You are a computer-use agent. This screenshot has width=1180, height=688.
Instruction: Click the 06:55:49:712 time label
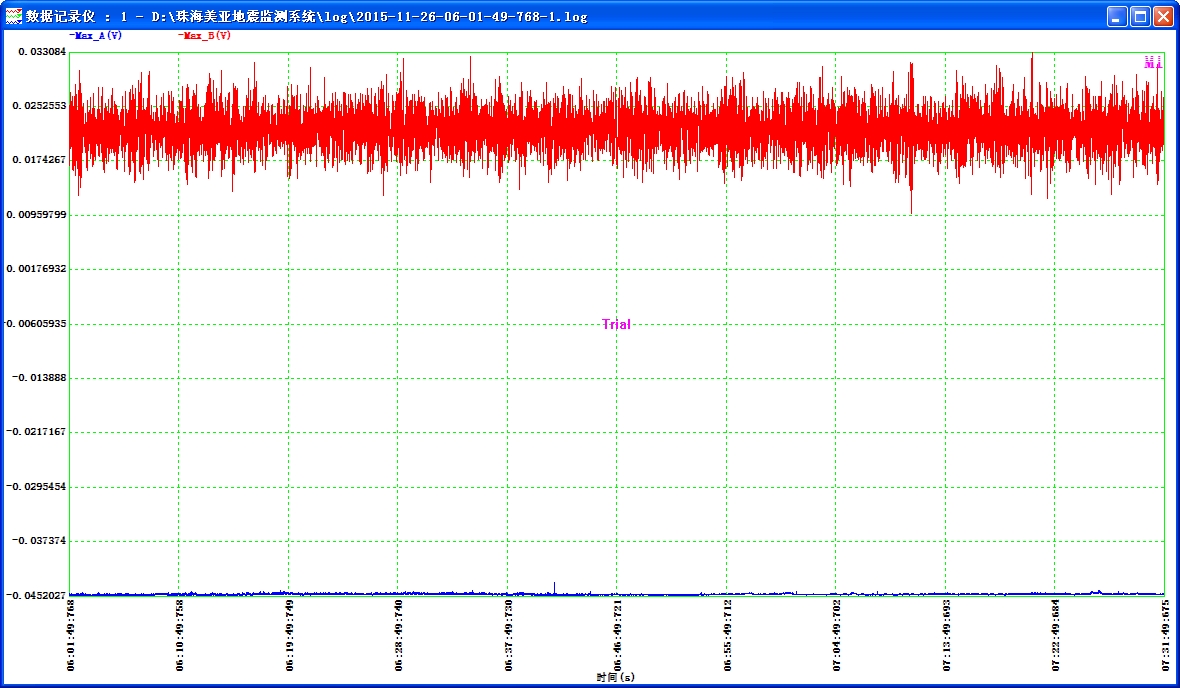tap(727, 635)
